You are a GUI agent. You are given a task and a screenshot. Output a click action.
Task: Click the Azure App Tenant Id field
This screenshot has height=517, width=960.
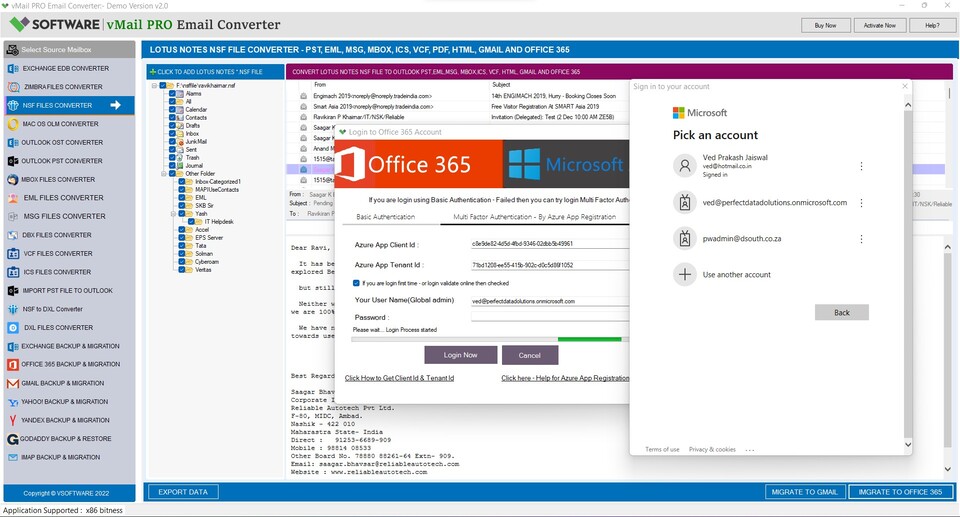550,265
